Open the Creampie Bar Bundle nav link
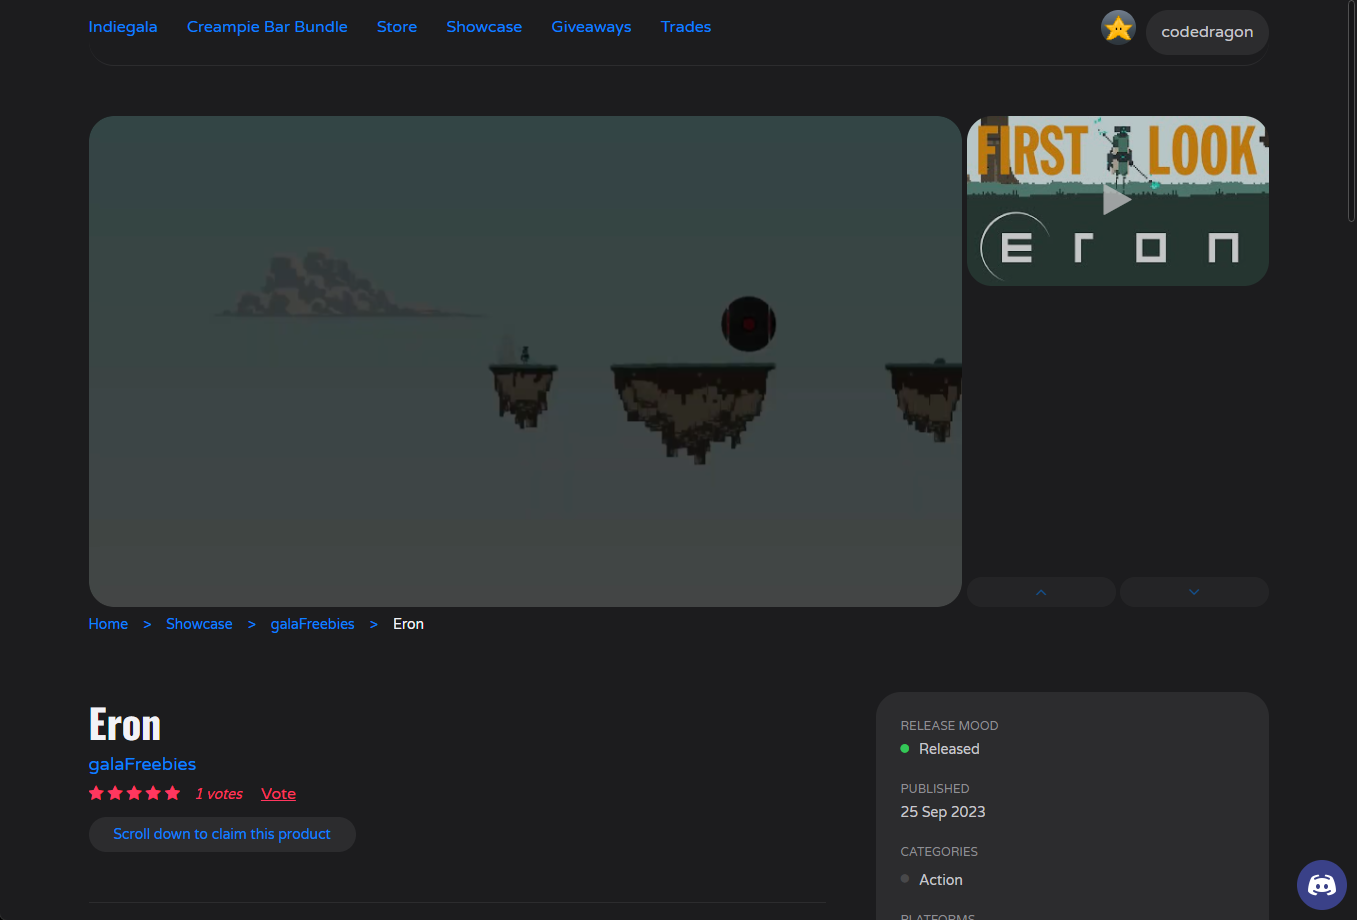This screenshot has height=920, width=1357. tap(267, 27)
